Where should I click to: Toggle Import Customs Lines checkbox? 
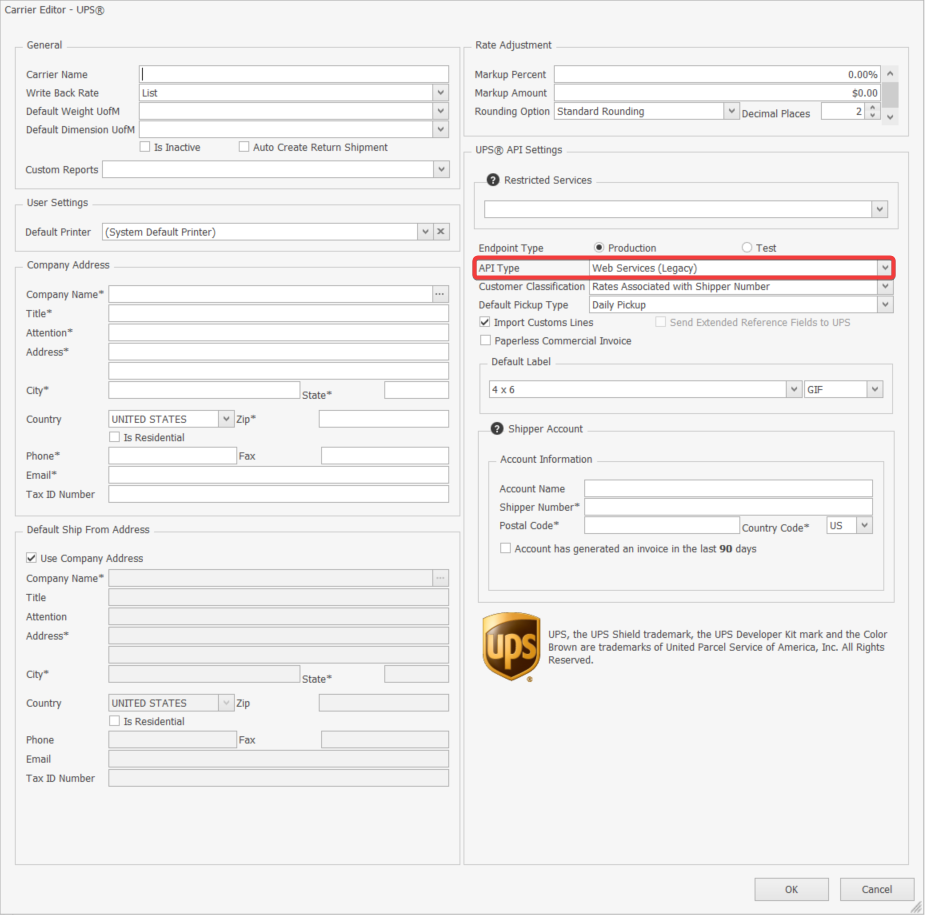tap(485, 323)
